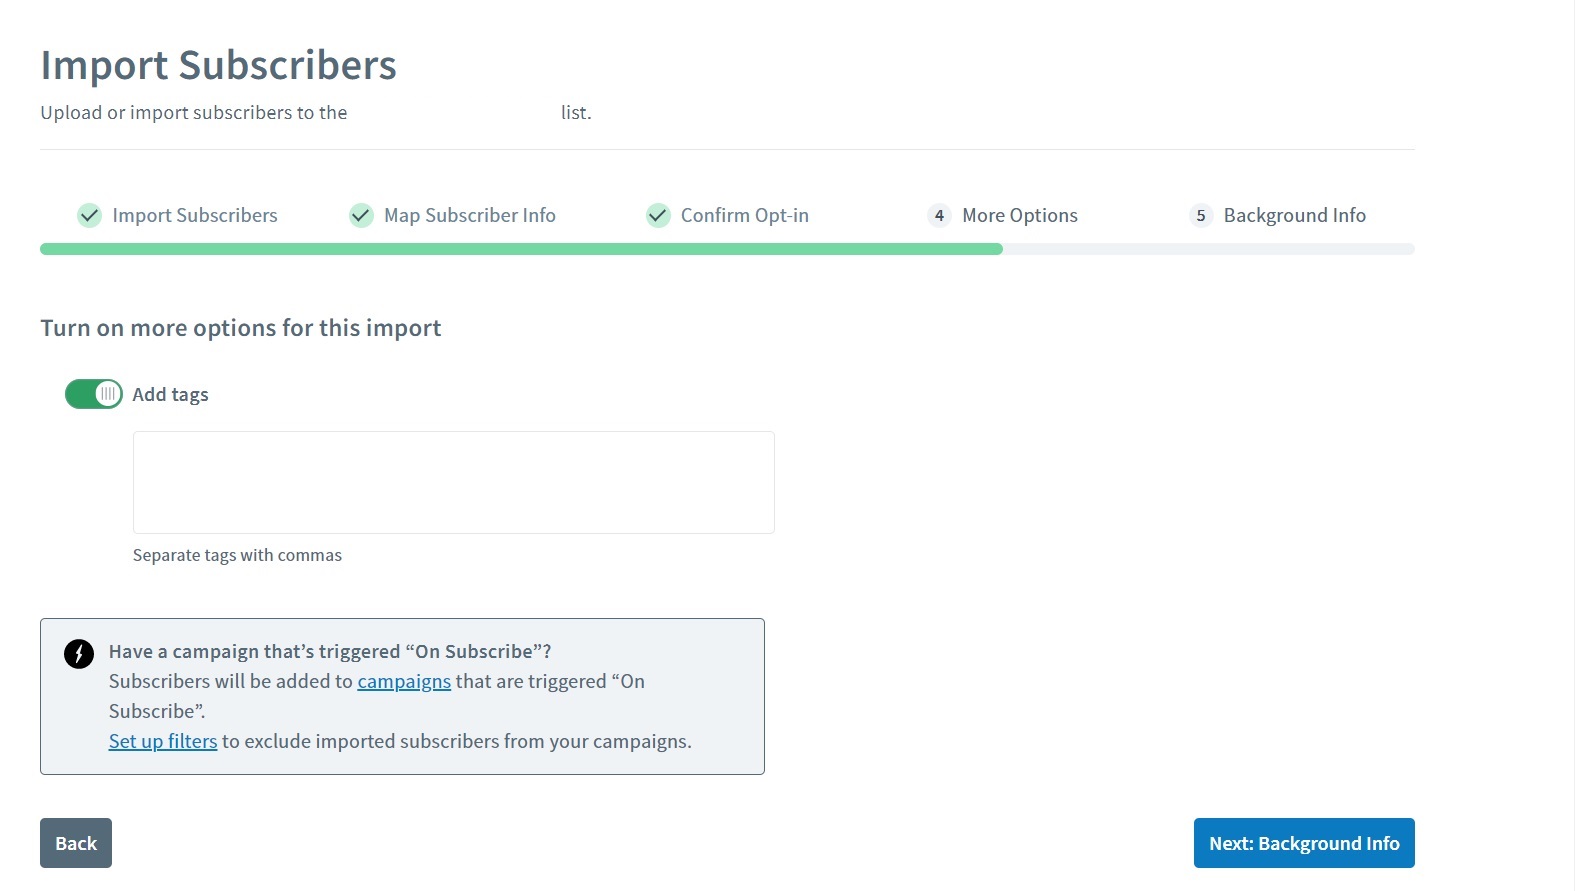Image resolution: width=1575 pixels, height=891 pixels.
Task: Click the Confirm Opt-in checkmark icon
Action: pyautogui.click(x=658, y=215)
